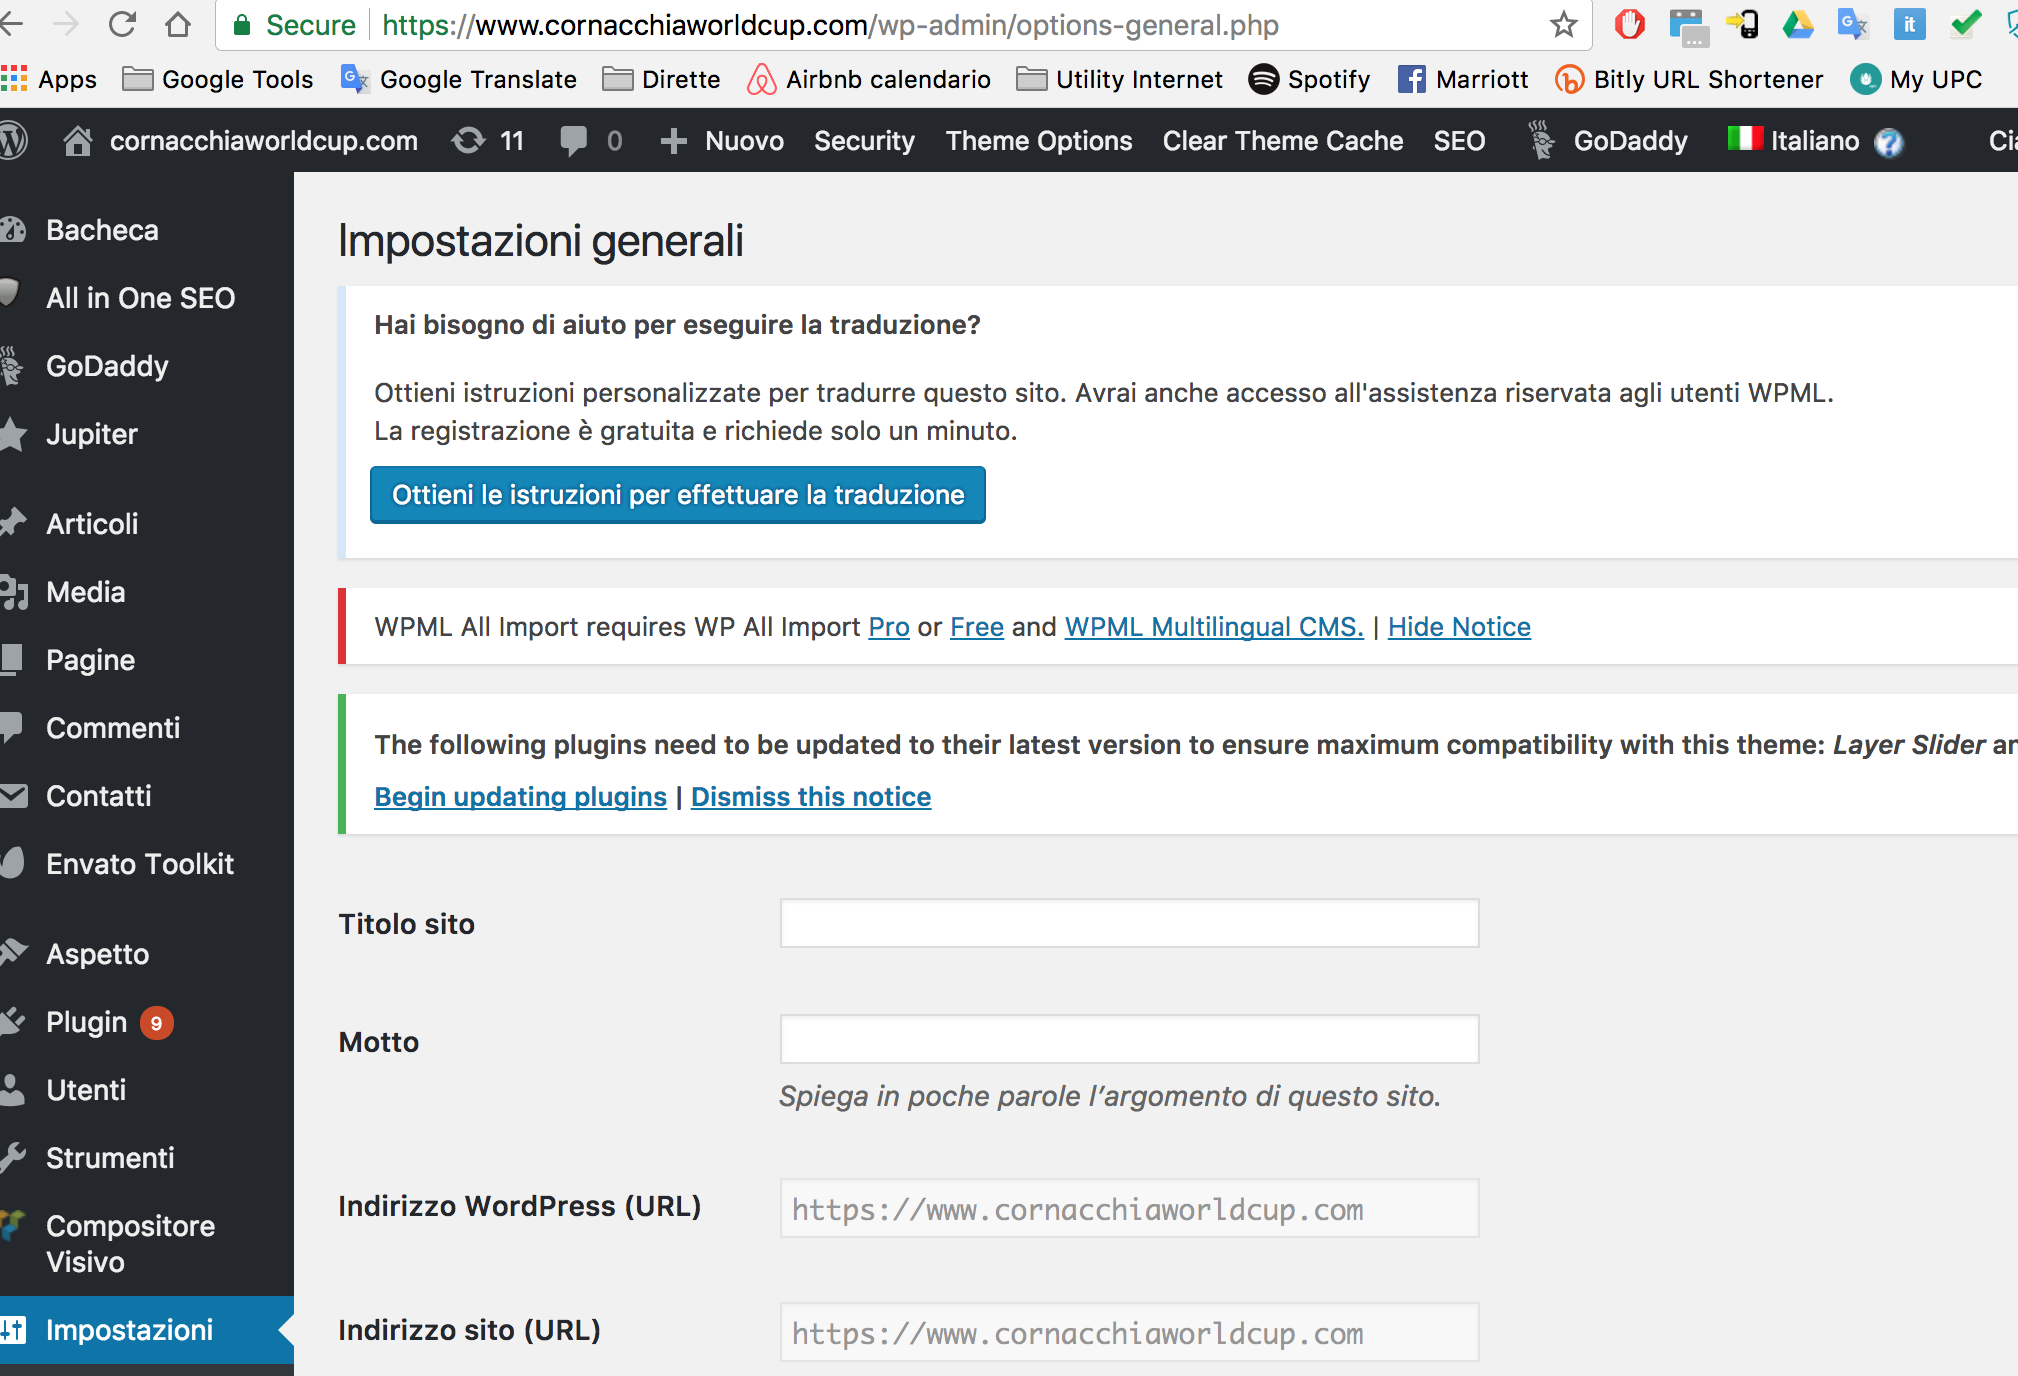Viewport: 2018px width, 1376px height.
Task: Open the Spotify bookmark
Action: click(x=1309, y=79)
